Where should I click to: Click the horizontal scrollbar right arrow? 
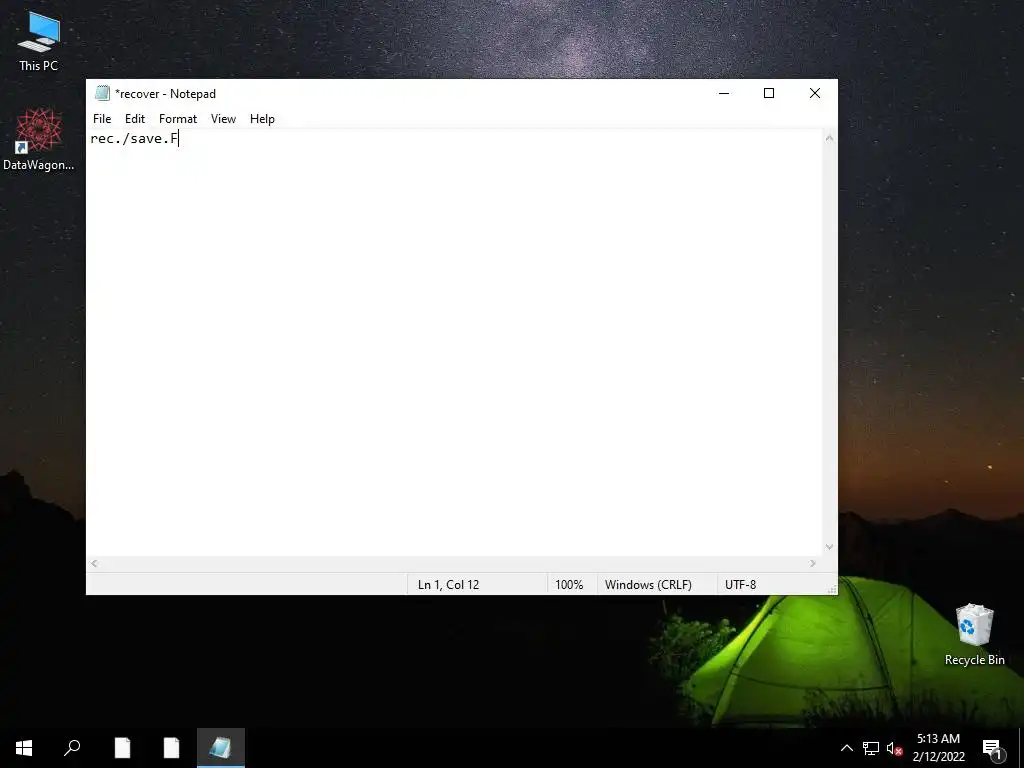[813, 564]
